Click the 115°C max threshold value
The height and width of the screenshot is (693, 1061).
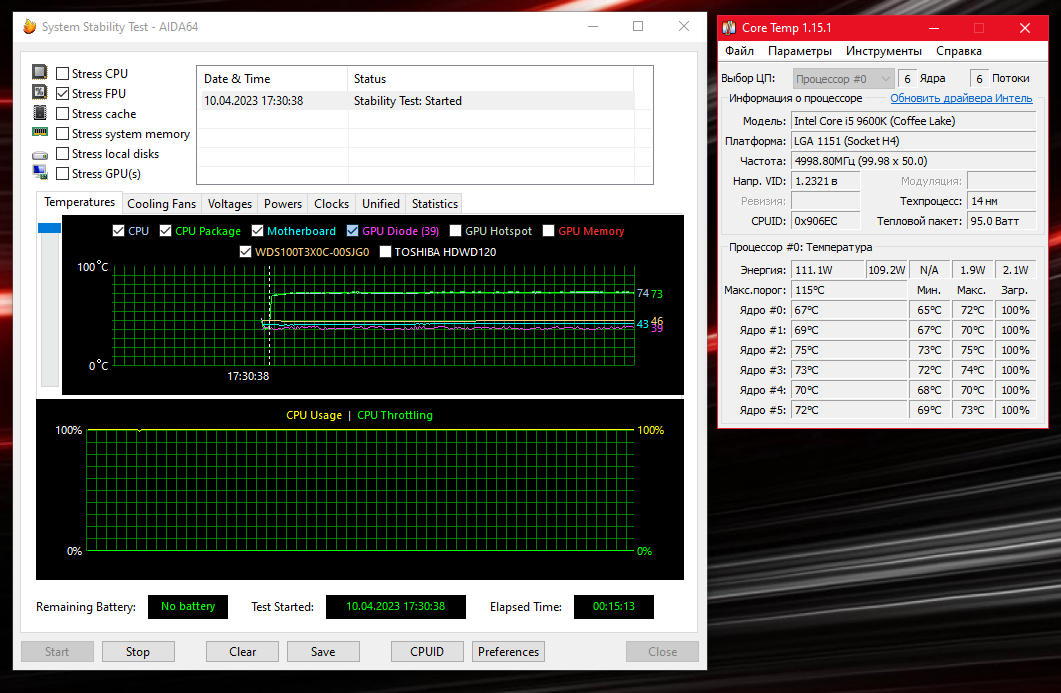click(x=849, y=290)
